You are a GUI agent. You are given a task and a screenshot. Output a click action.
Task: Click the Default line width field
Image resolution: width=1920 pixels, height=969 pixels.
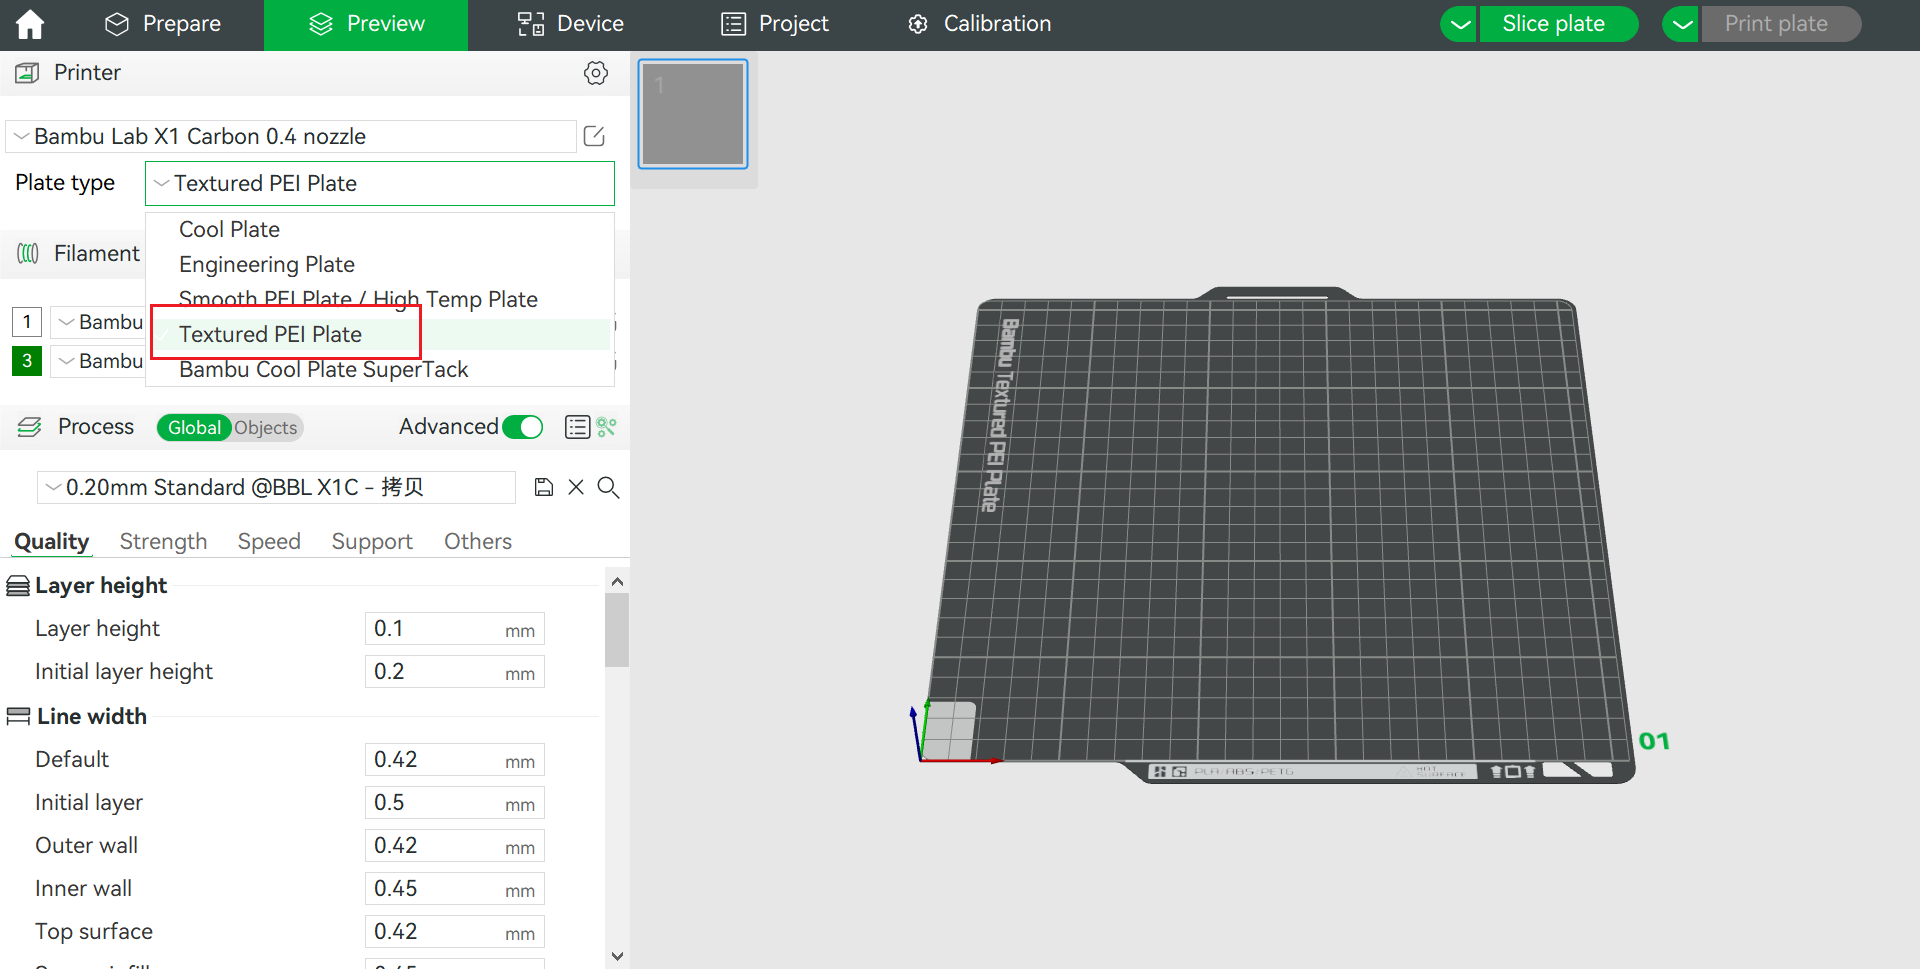click(x=454, y=760)
